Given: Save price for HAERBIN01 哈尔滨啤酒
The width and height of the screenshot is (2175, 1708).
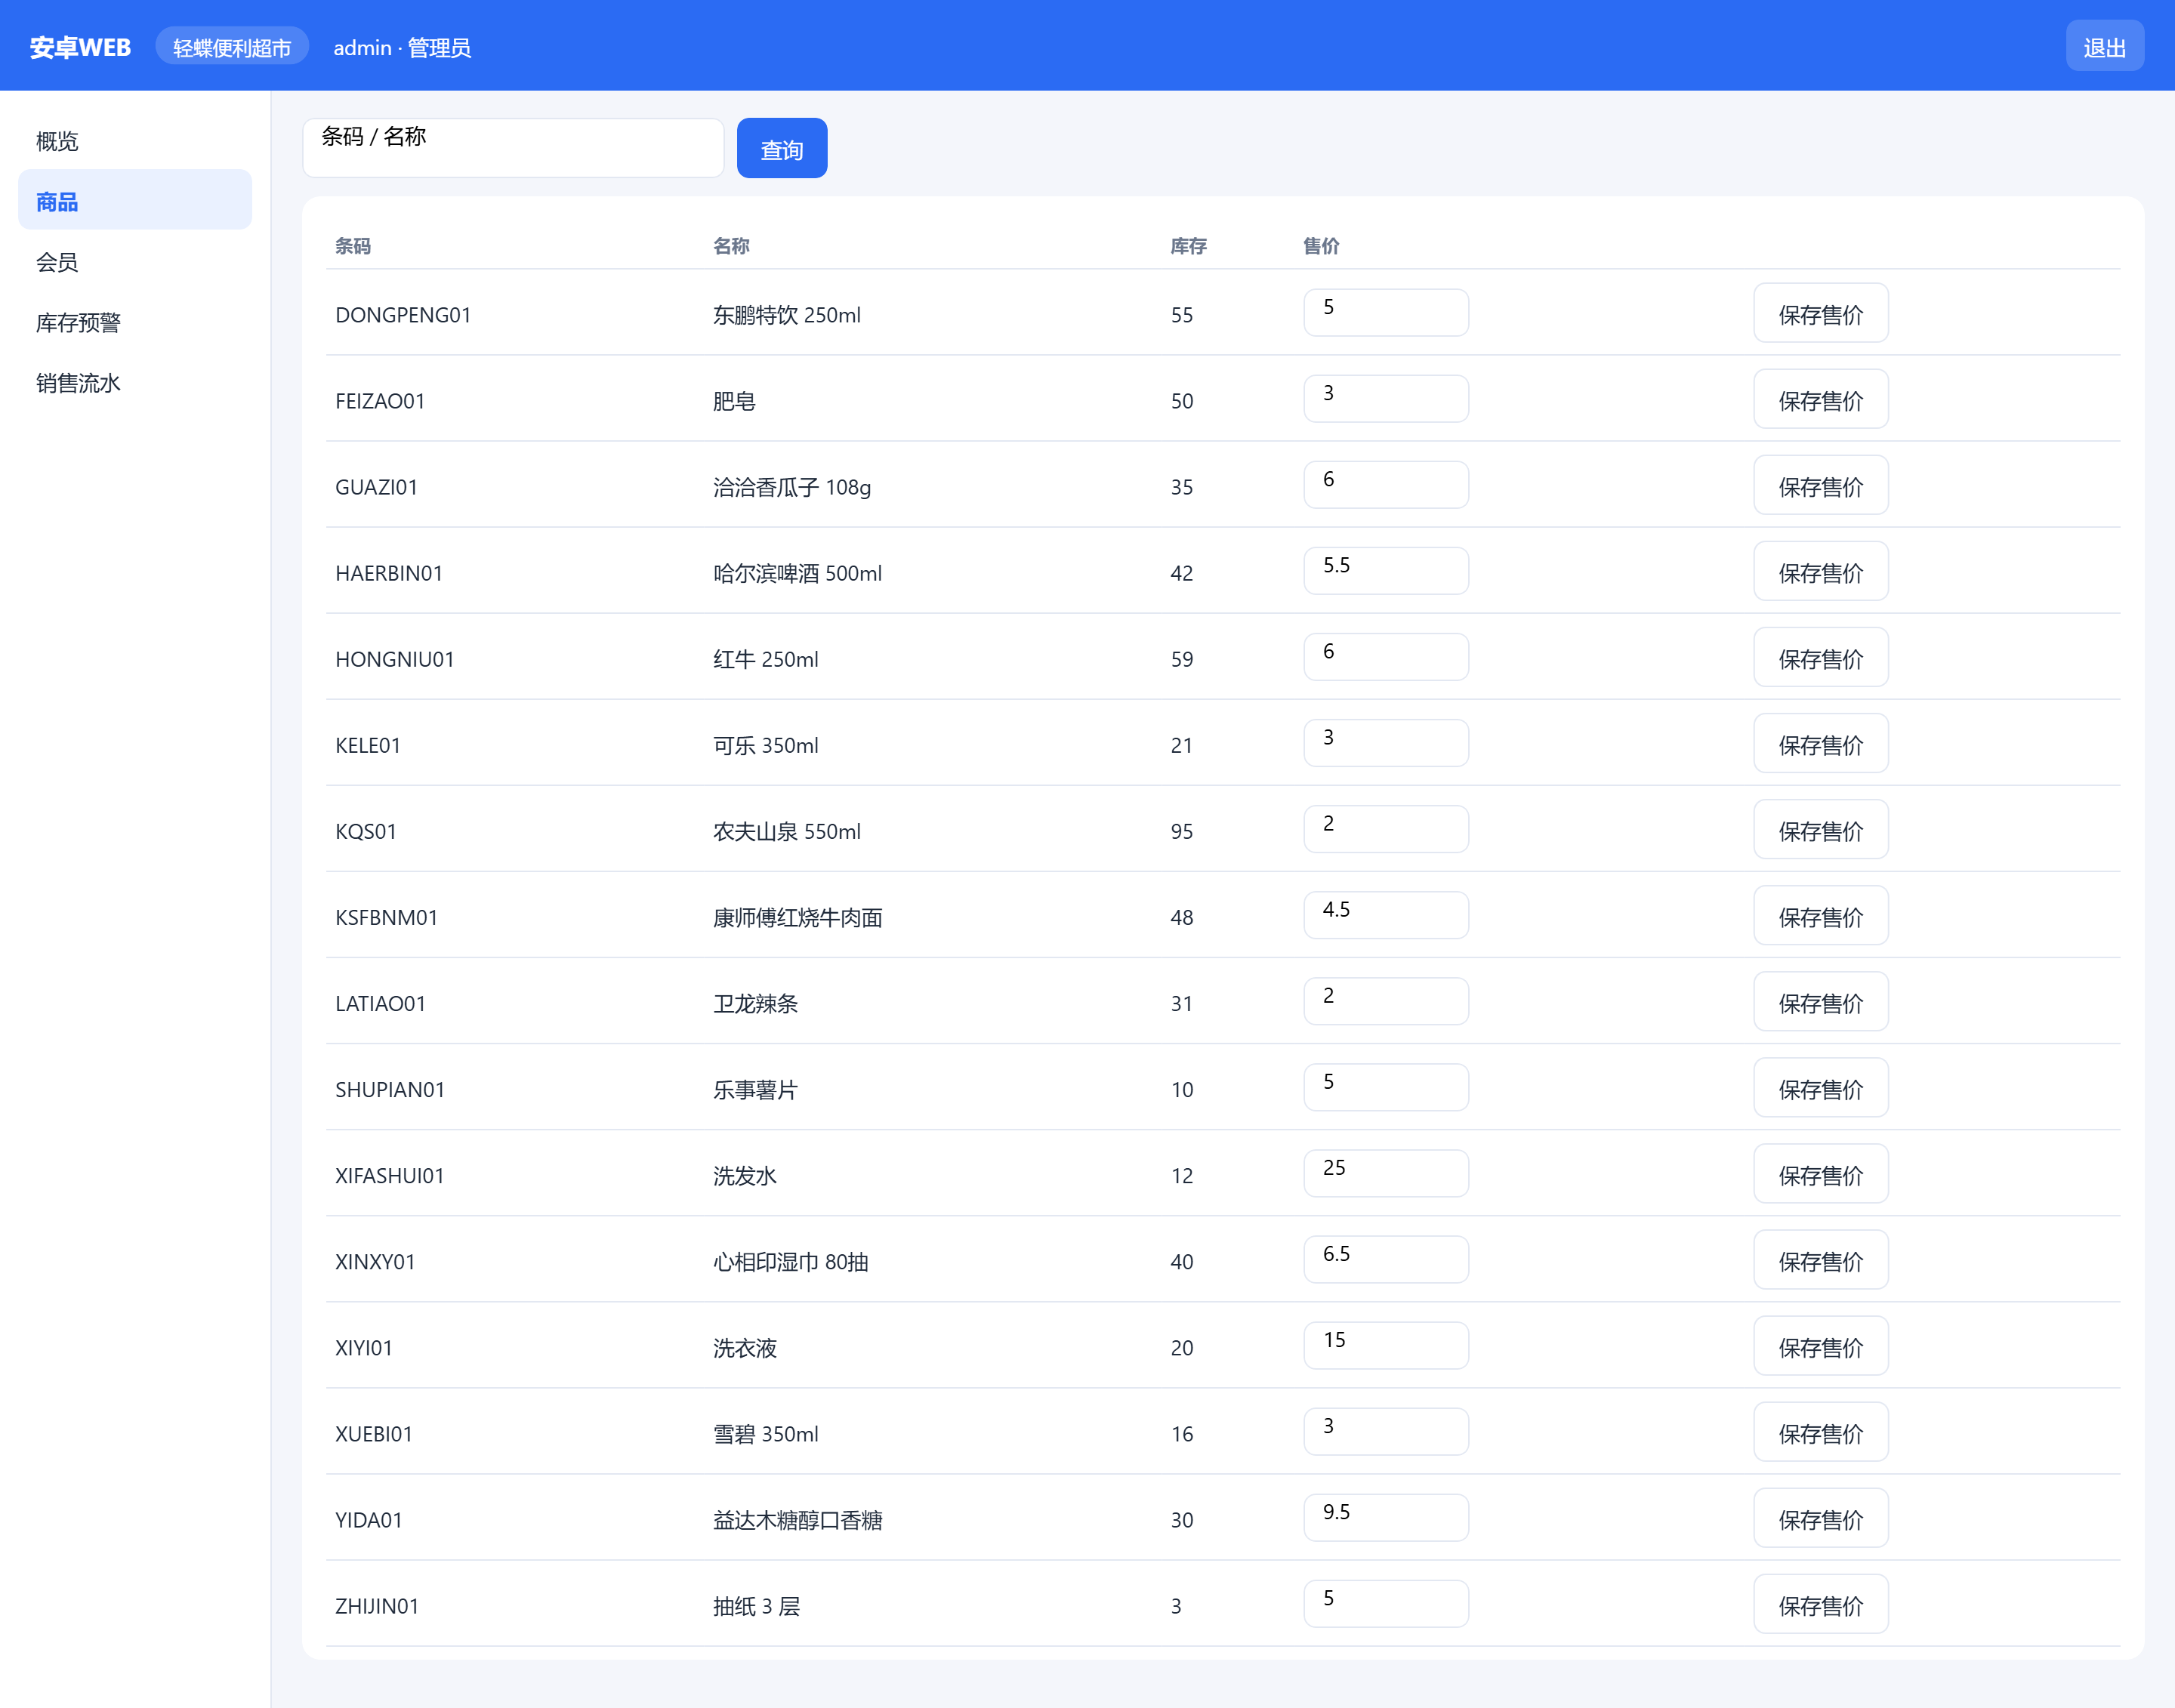Looking at the screenshot, I should click(1820, 572).
